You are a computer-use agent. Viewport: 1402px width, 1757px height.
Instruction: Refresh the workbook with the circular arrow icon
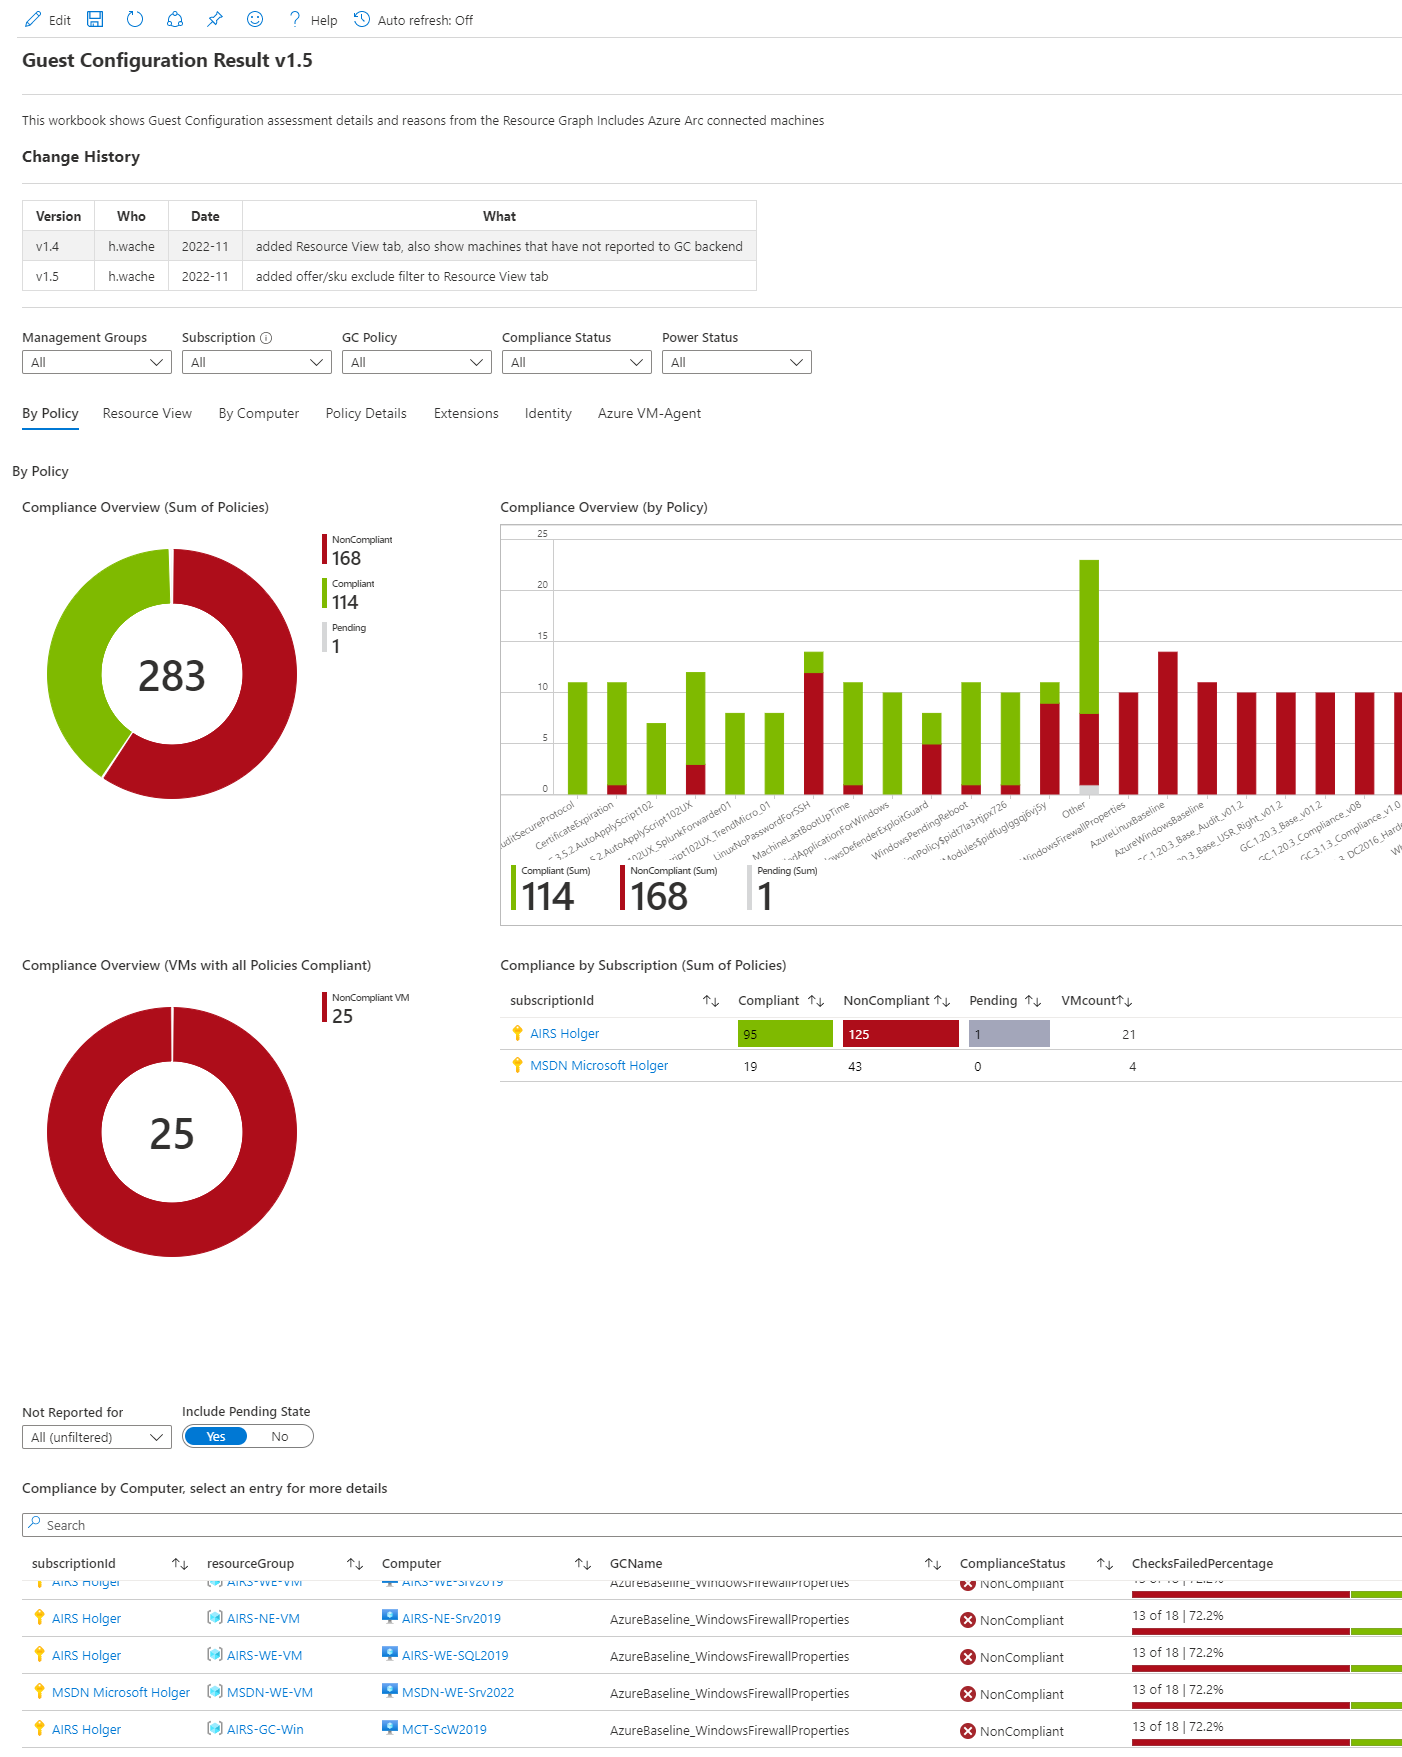[x=135, y=19]
